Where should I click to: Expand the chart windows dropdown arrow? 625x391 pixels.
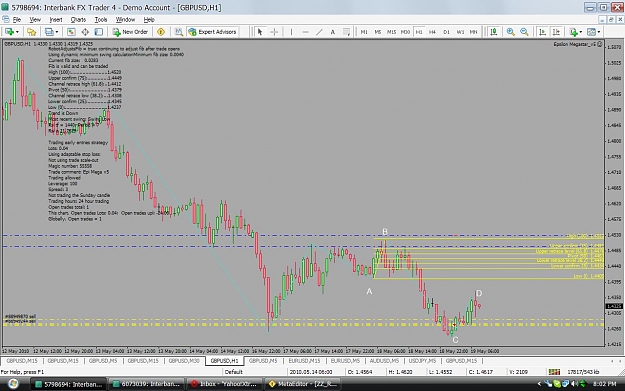pyautogui.click(x=57, y=32)
